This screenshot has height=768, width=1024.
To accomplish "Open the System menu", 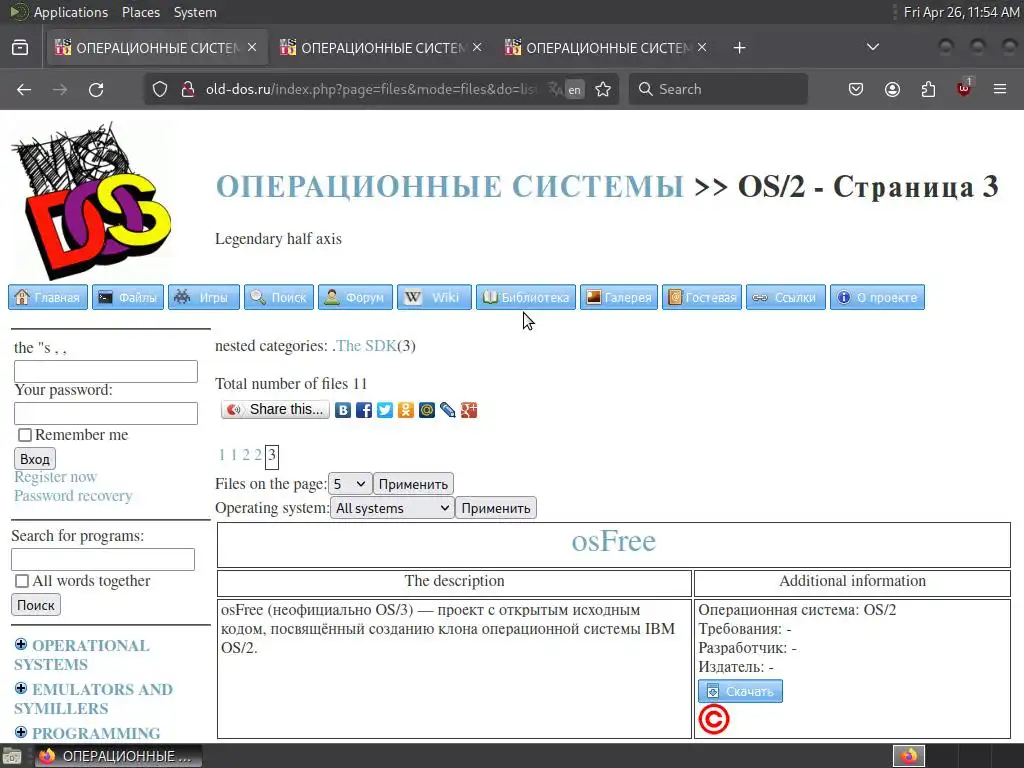I will tap(195, 12).
